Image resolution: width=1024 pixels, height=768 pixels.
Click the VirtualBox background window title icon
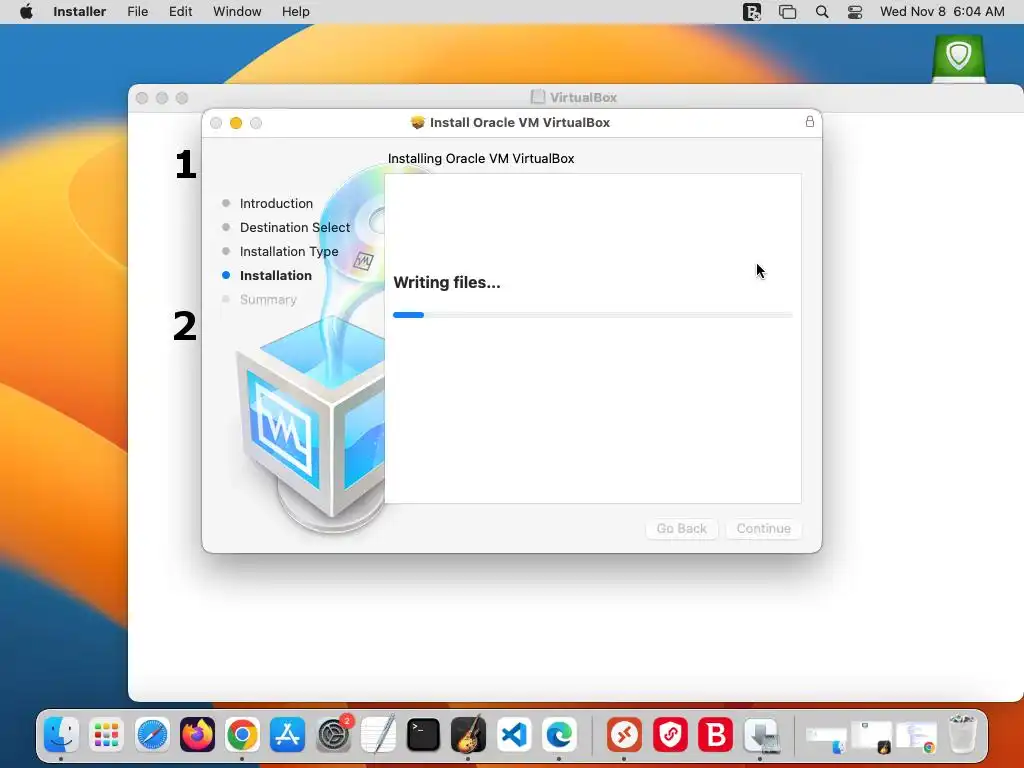coord(537,97)
